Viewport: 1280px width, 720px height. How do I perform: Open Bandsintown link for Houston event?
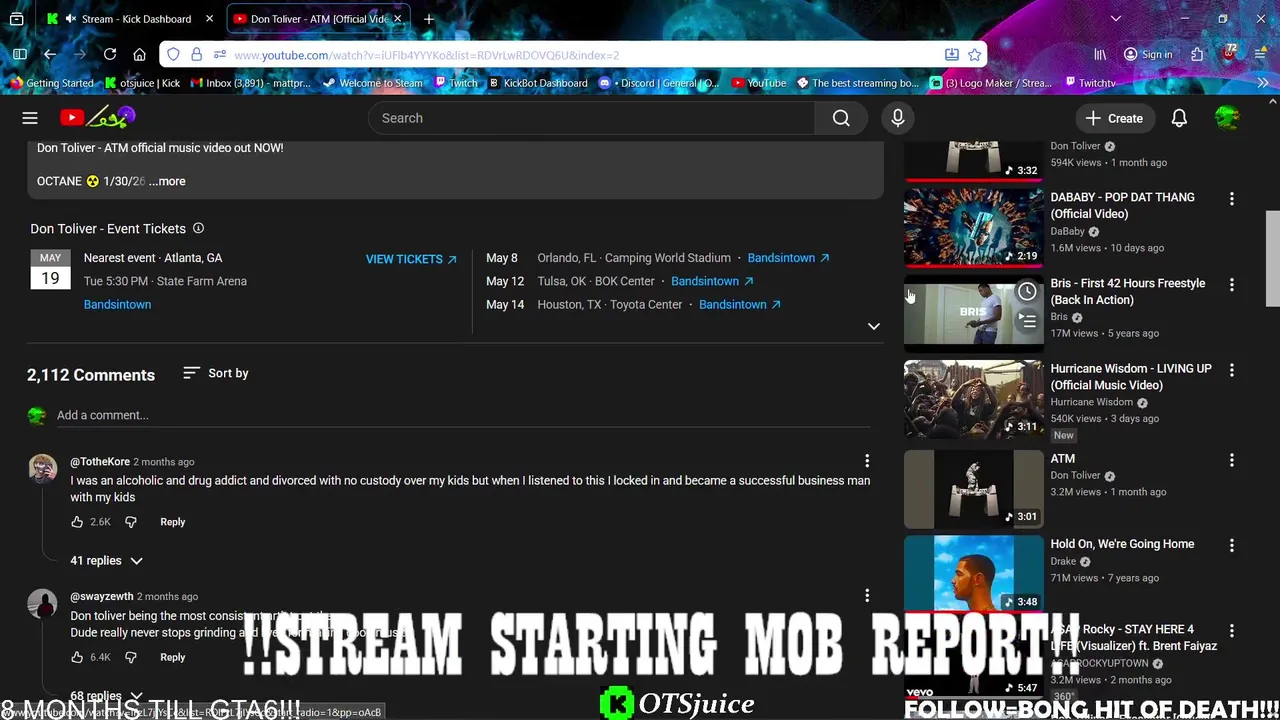[740, 304]
